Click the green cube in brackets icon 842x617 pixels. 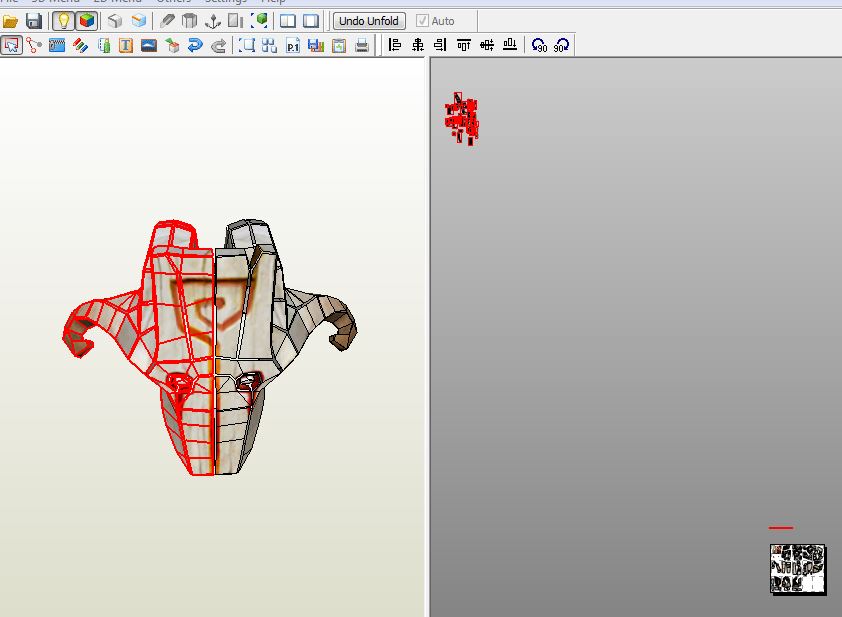click(x=259, y=21)
